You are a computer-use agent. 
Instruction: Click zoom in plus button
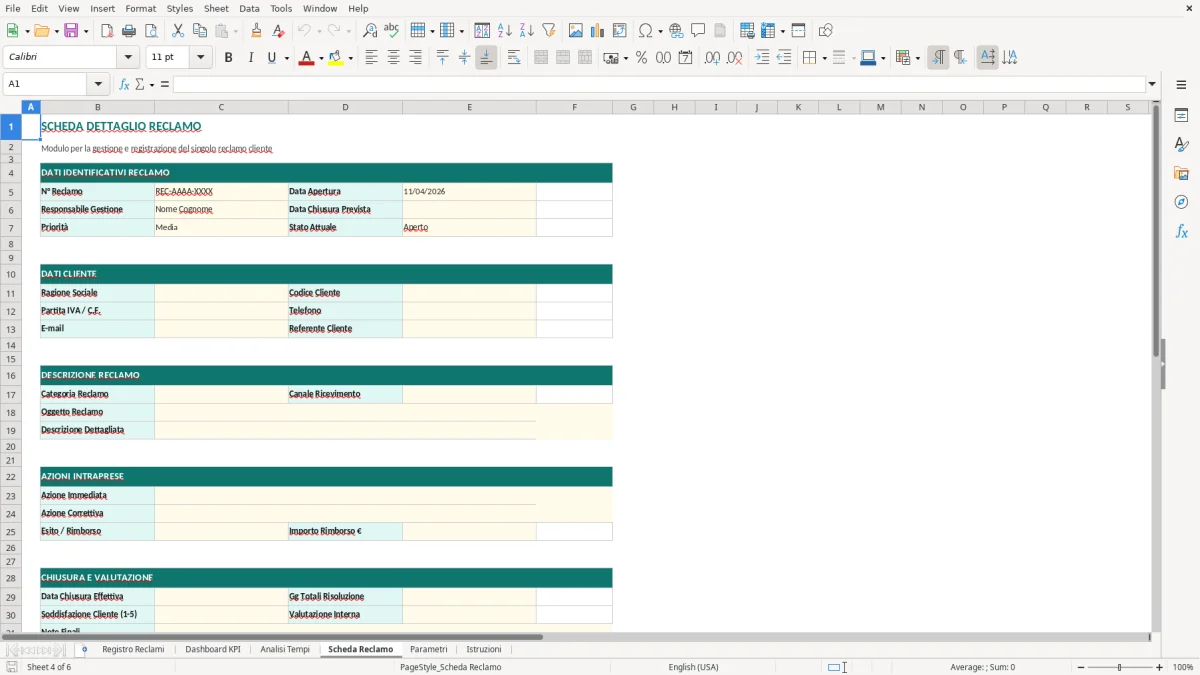1159,667
